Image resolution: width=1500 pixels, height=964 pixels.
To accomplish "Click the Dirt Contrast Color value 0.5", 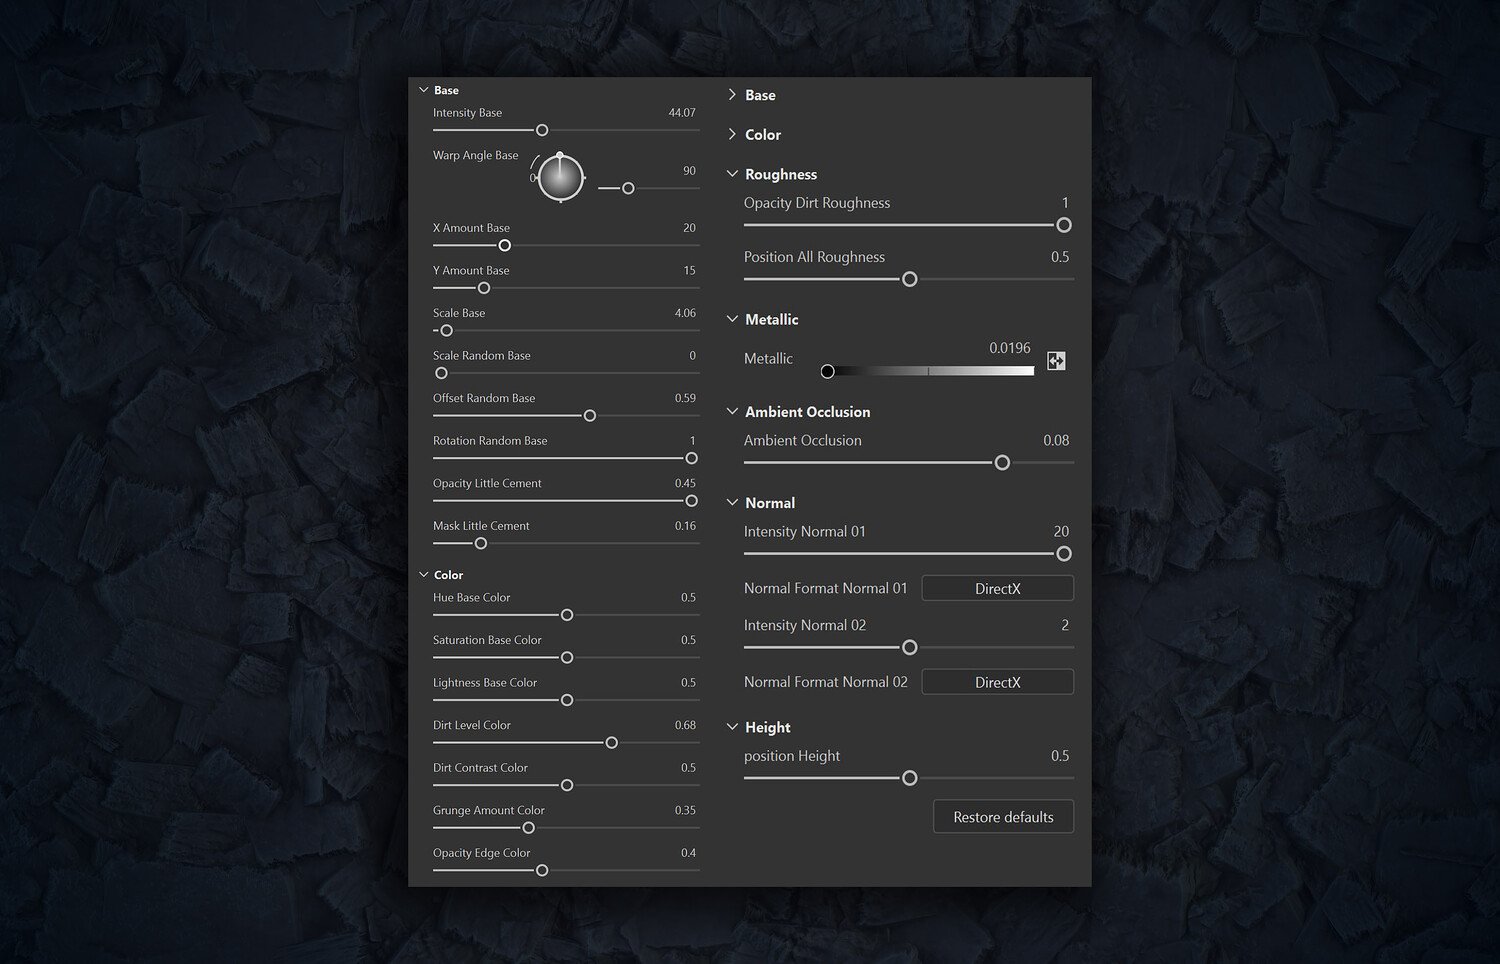I will pos(688,768).
